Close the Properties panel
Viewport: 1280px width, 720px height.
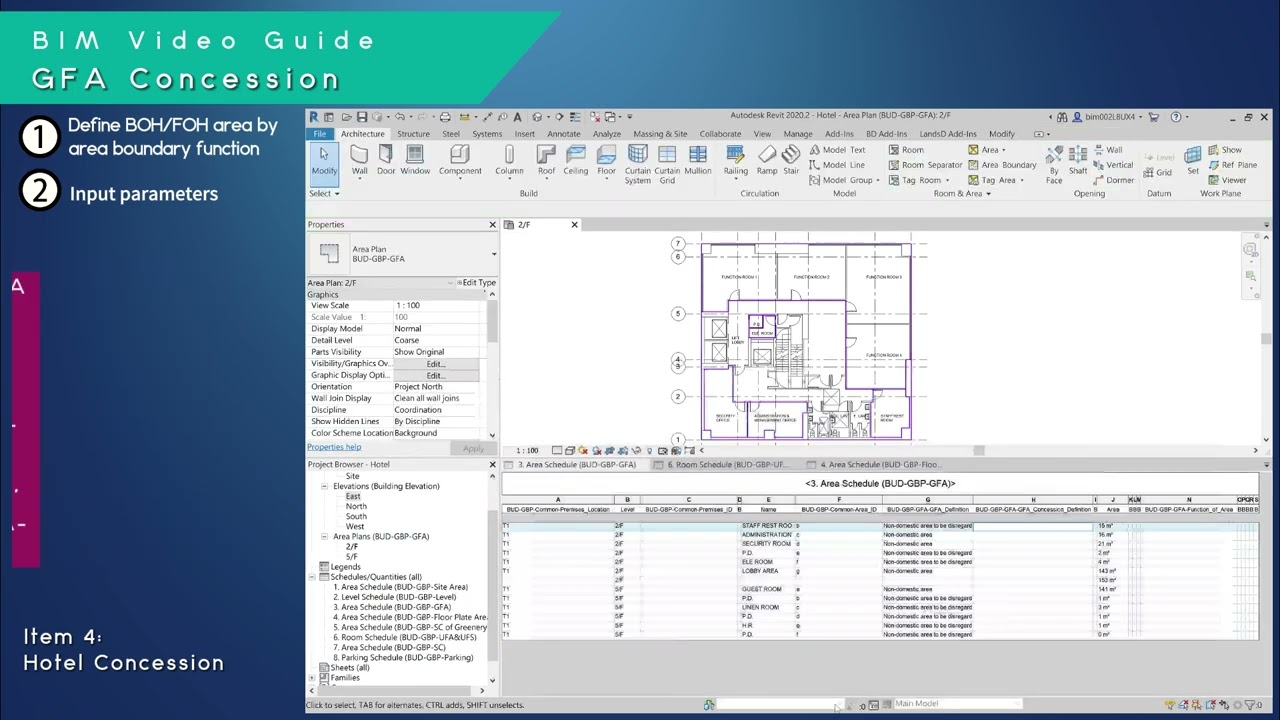point(493,225)
